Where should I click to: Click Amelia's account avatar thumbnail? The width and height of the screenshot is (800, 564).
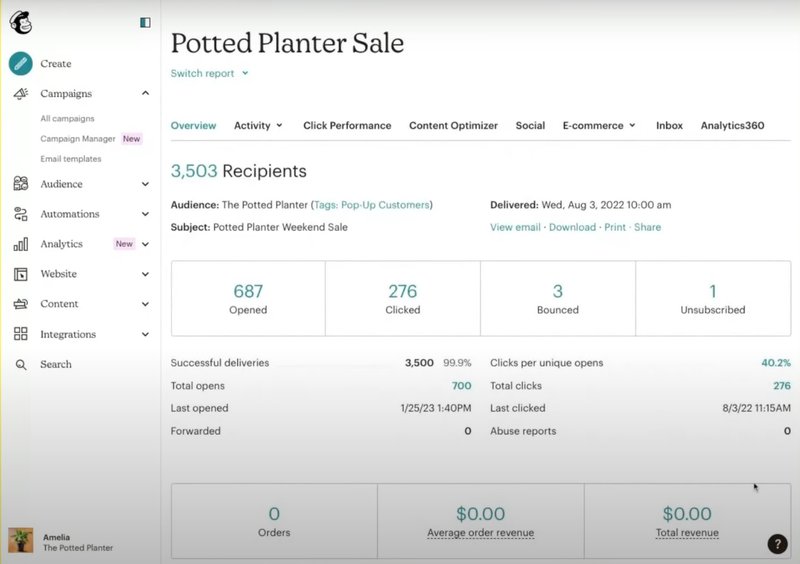tap(21, 541)
